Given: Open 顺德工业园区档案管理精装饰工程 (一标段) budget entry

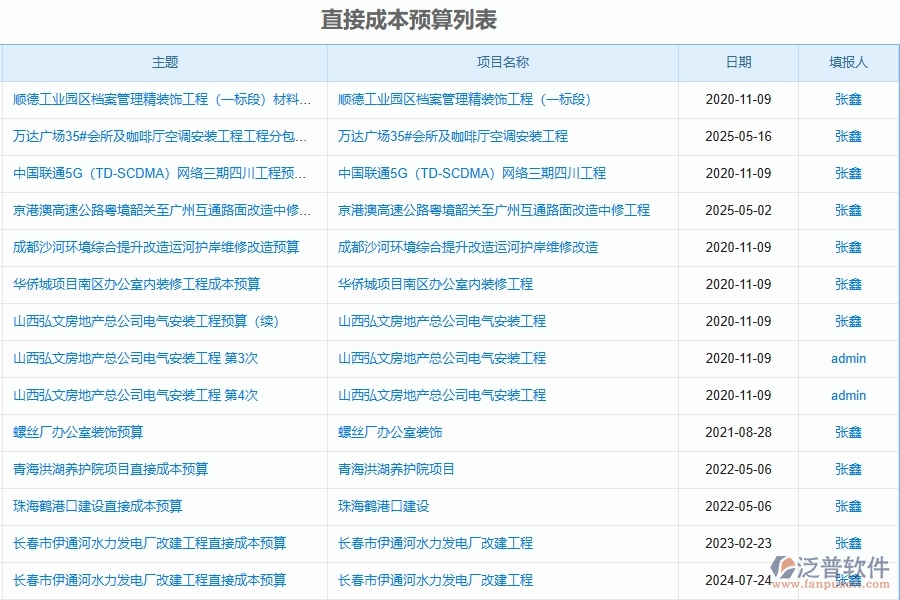Looking at the screenshot, I should (160, 99).
